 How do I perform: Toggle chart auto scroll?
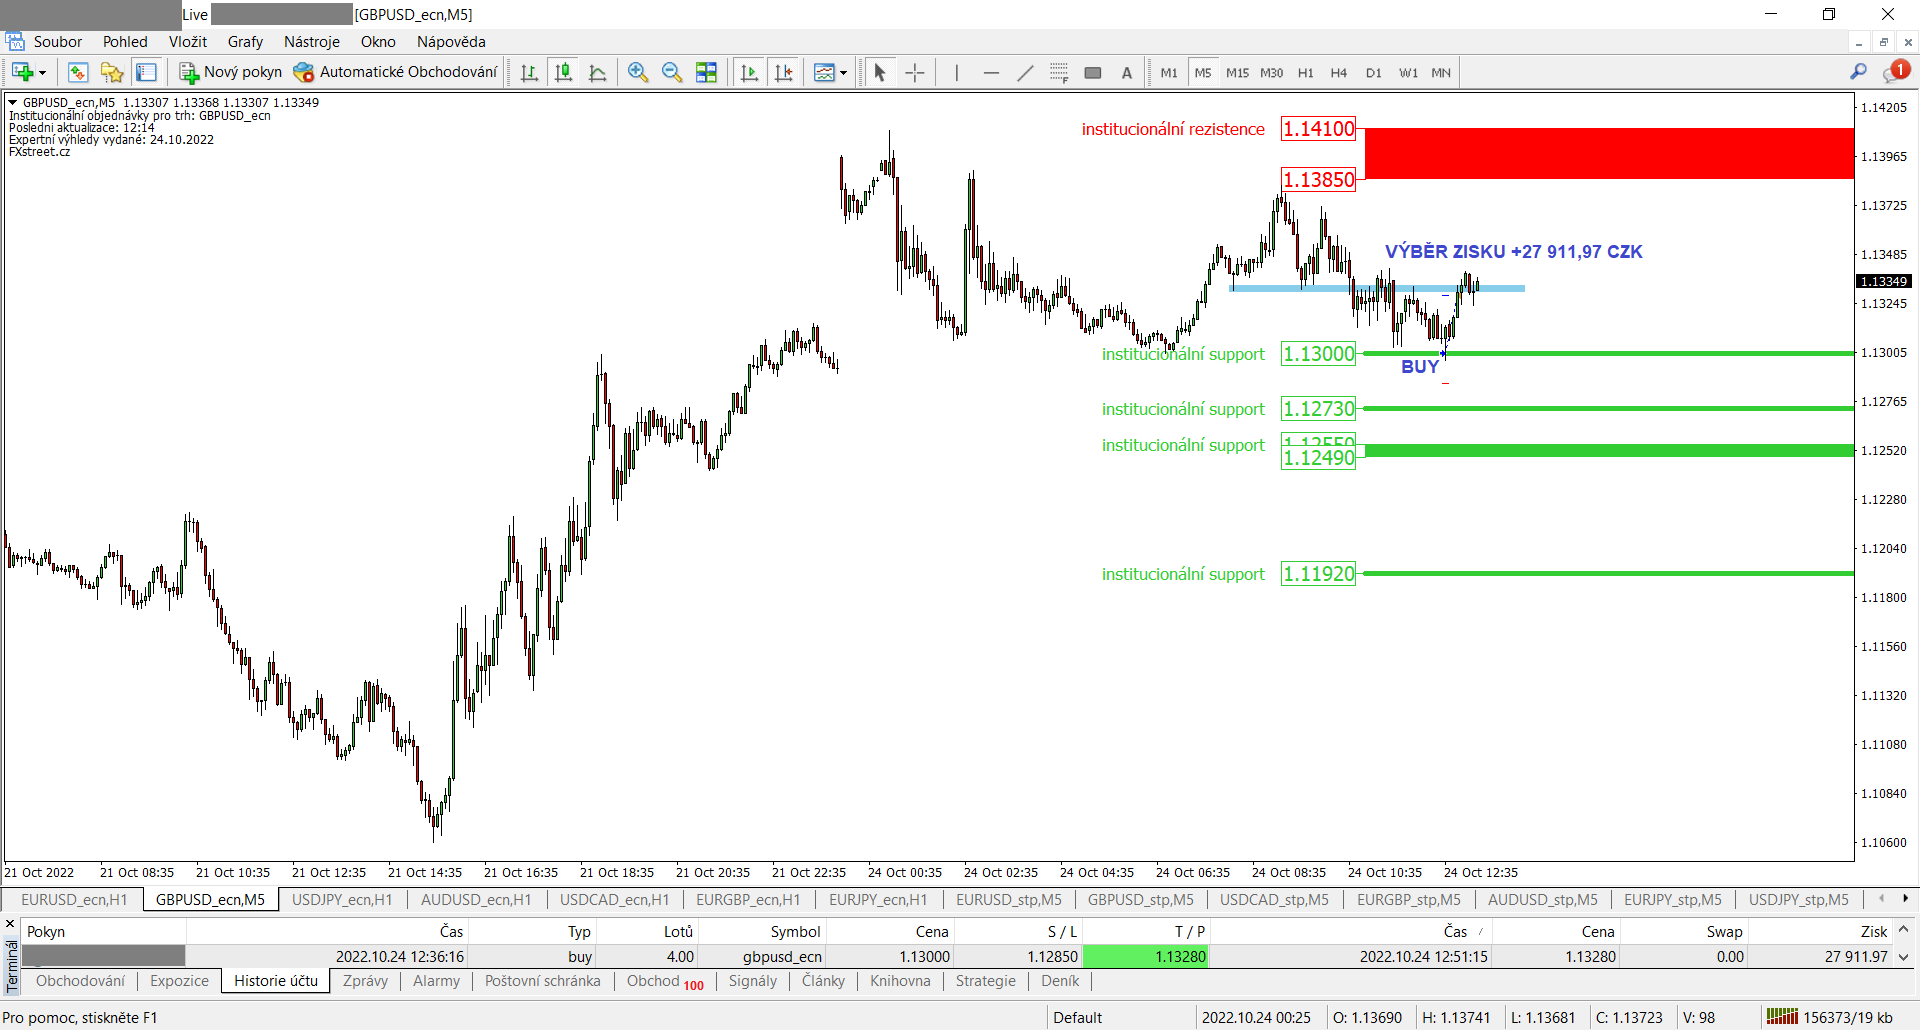tap(749, 72)
